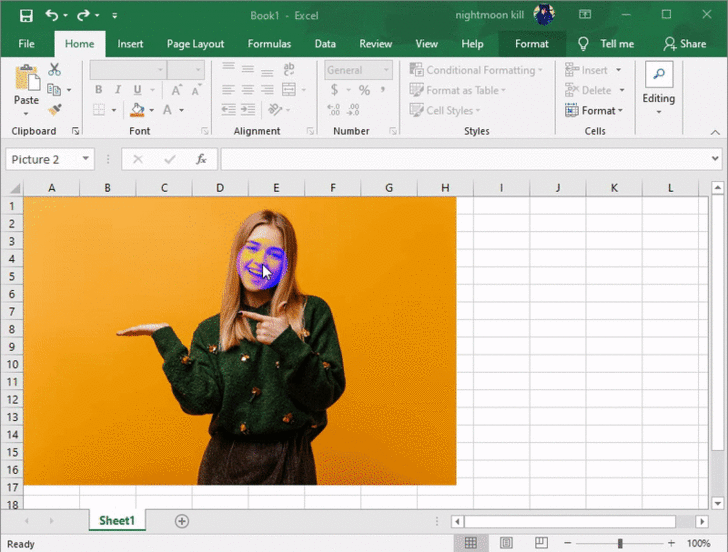Collapse the ribbon with chevron
This screenshot has width=728, height=552.
[715, 132]
